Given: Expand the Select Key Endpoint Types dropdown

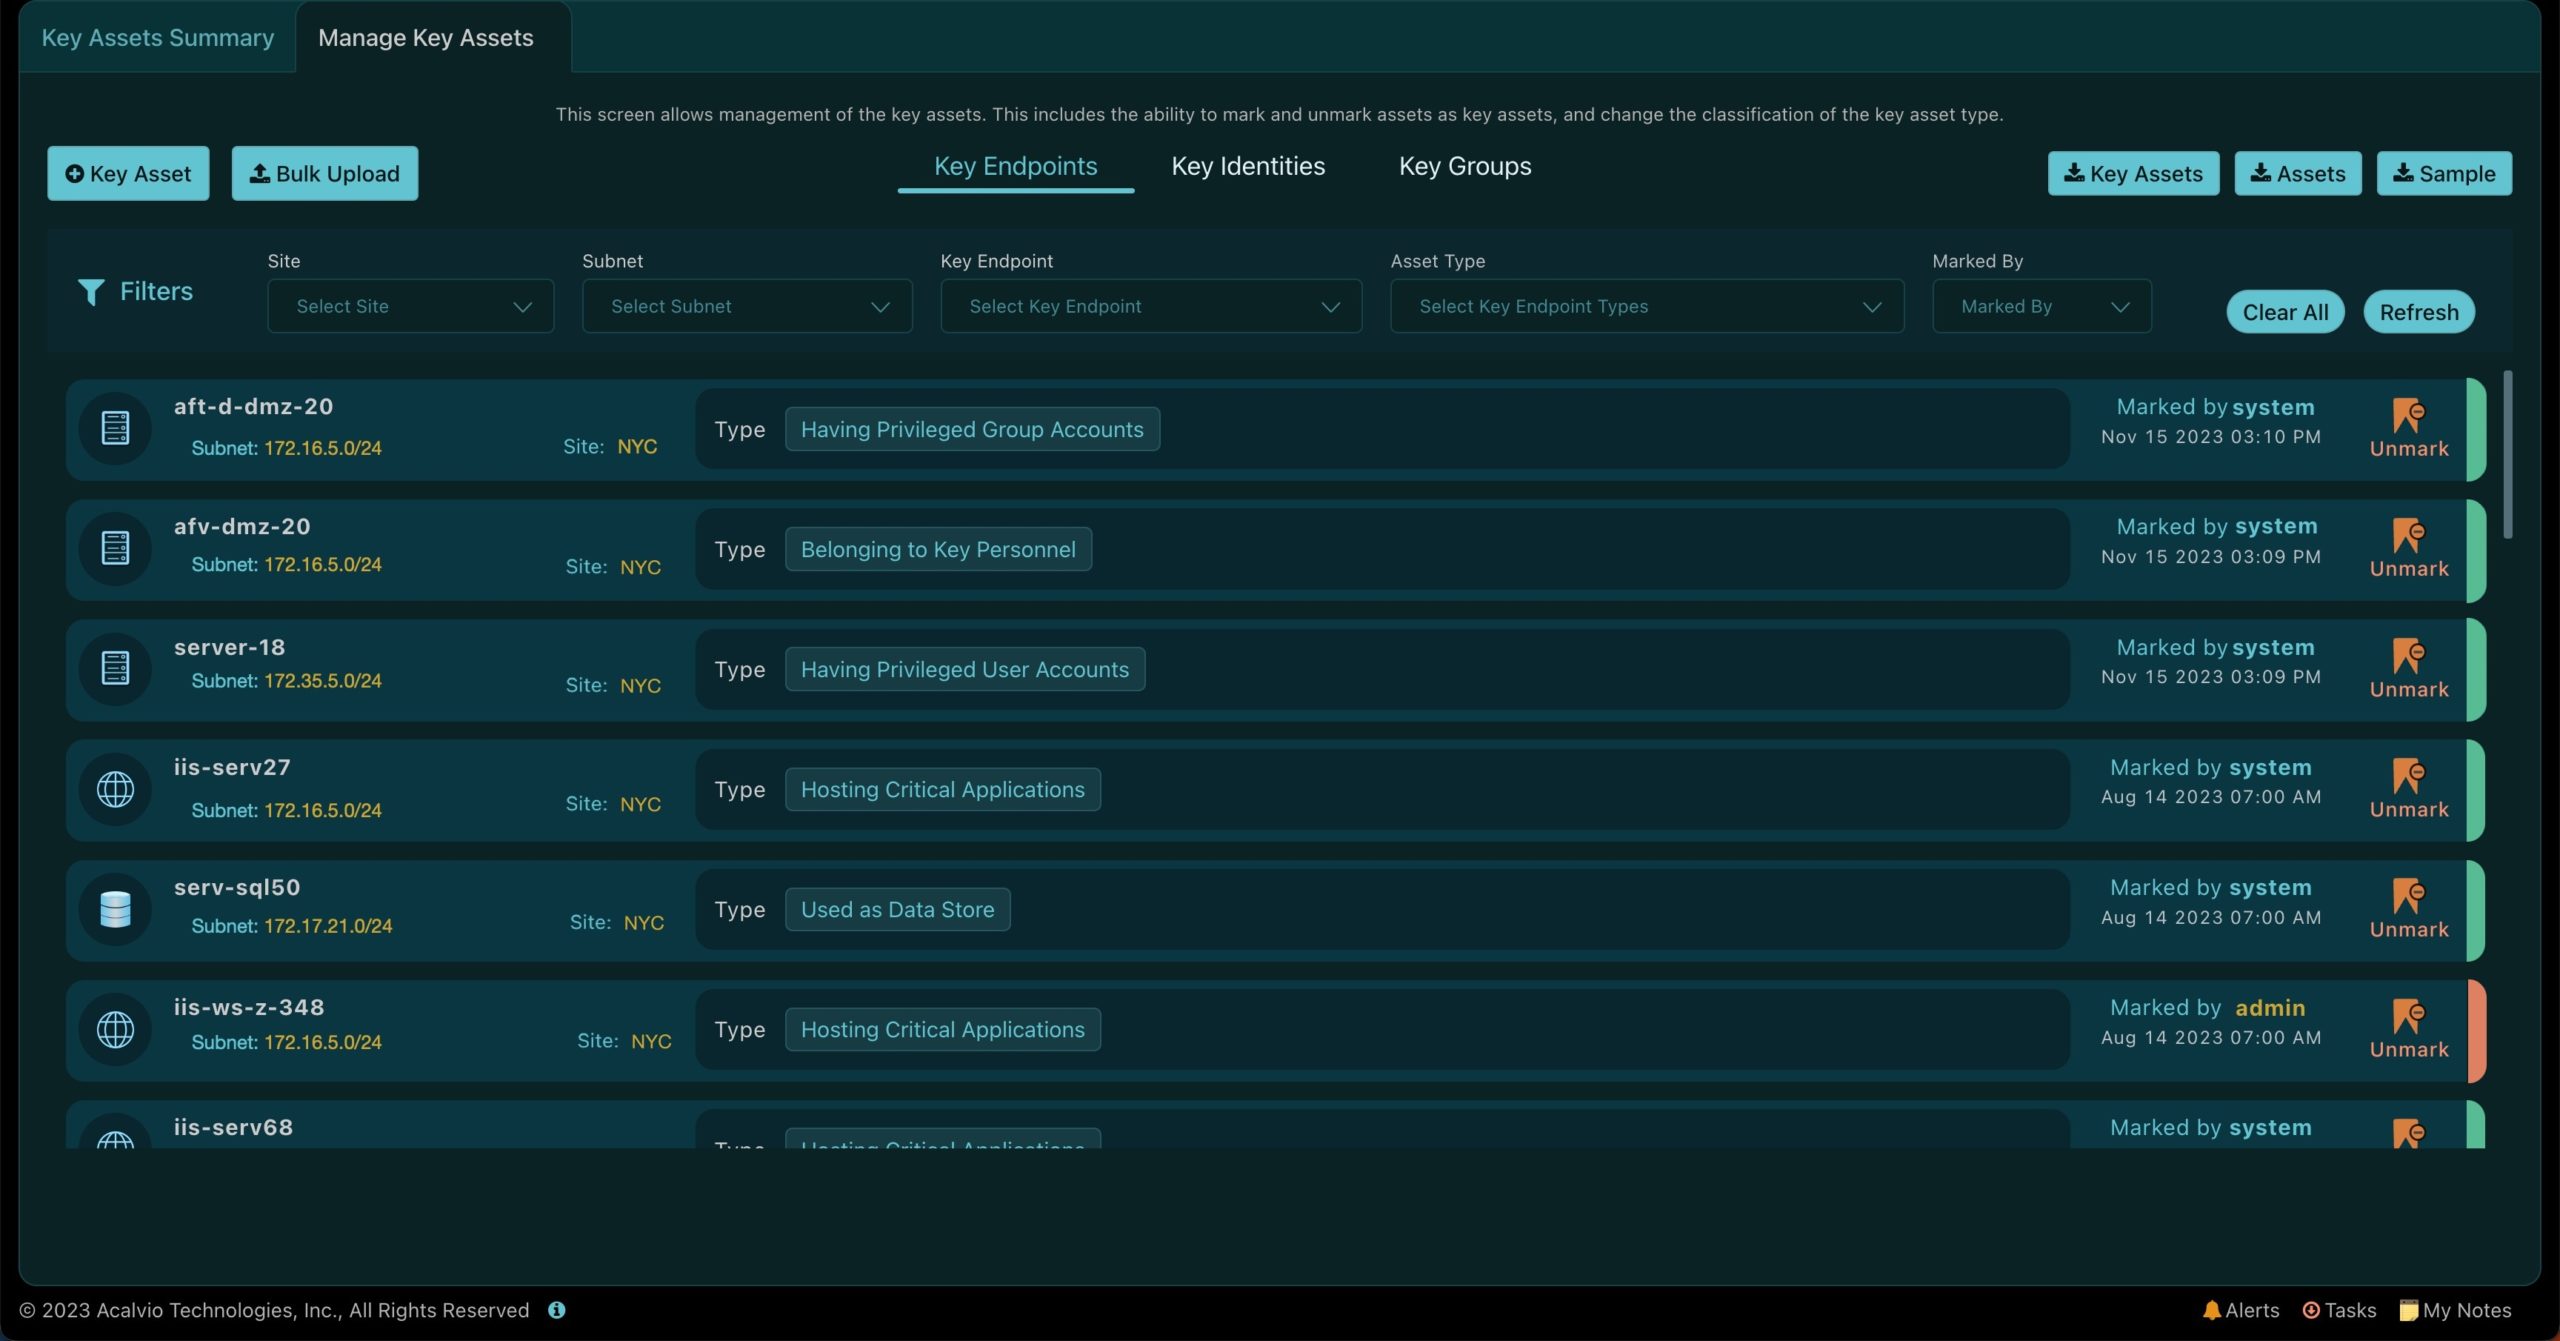Looking at the screenshot, I should (1647, 306).
